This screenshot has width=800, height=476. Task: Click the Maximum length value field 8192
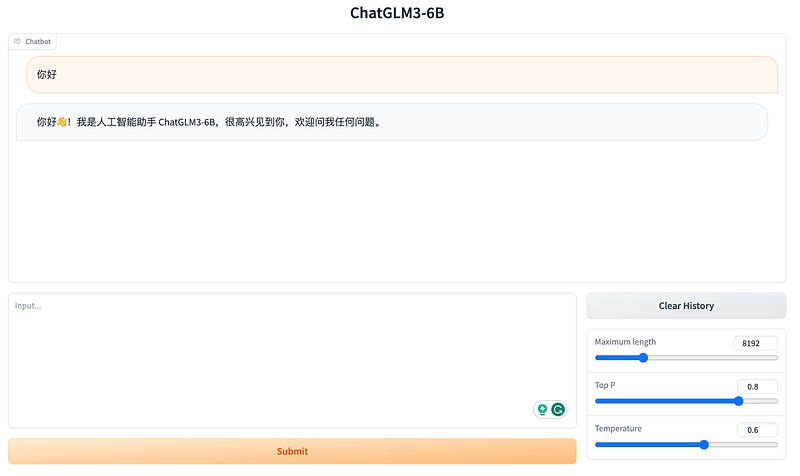tap(756, 343)
